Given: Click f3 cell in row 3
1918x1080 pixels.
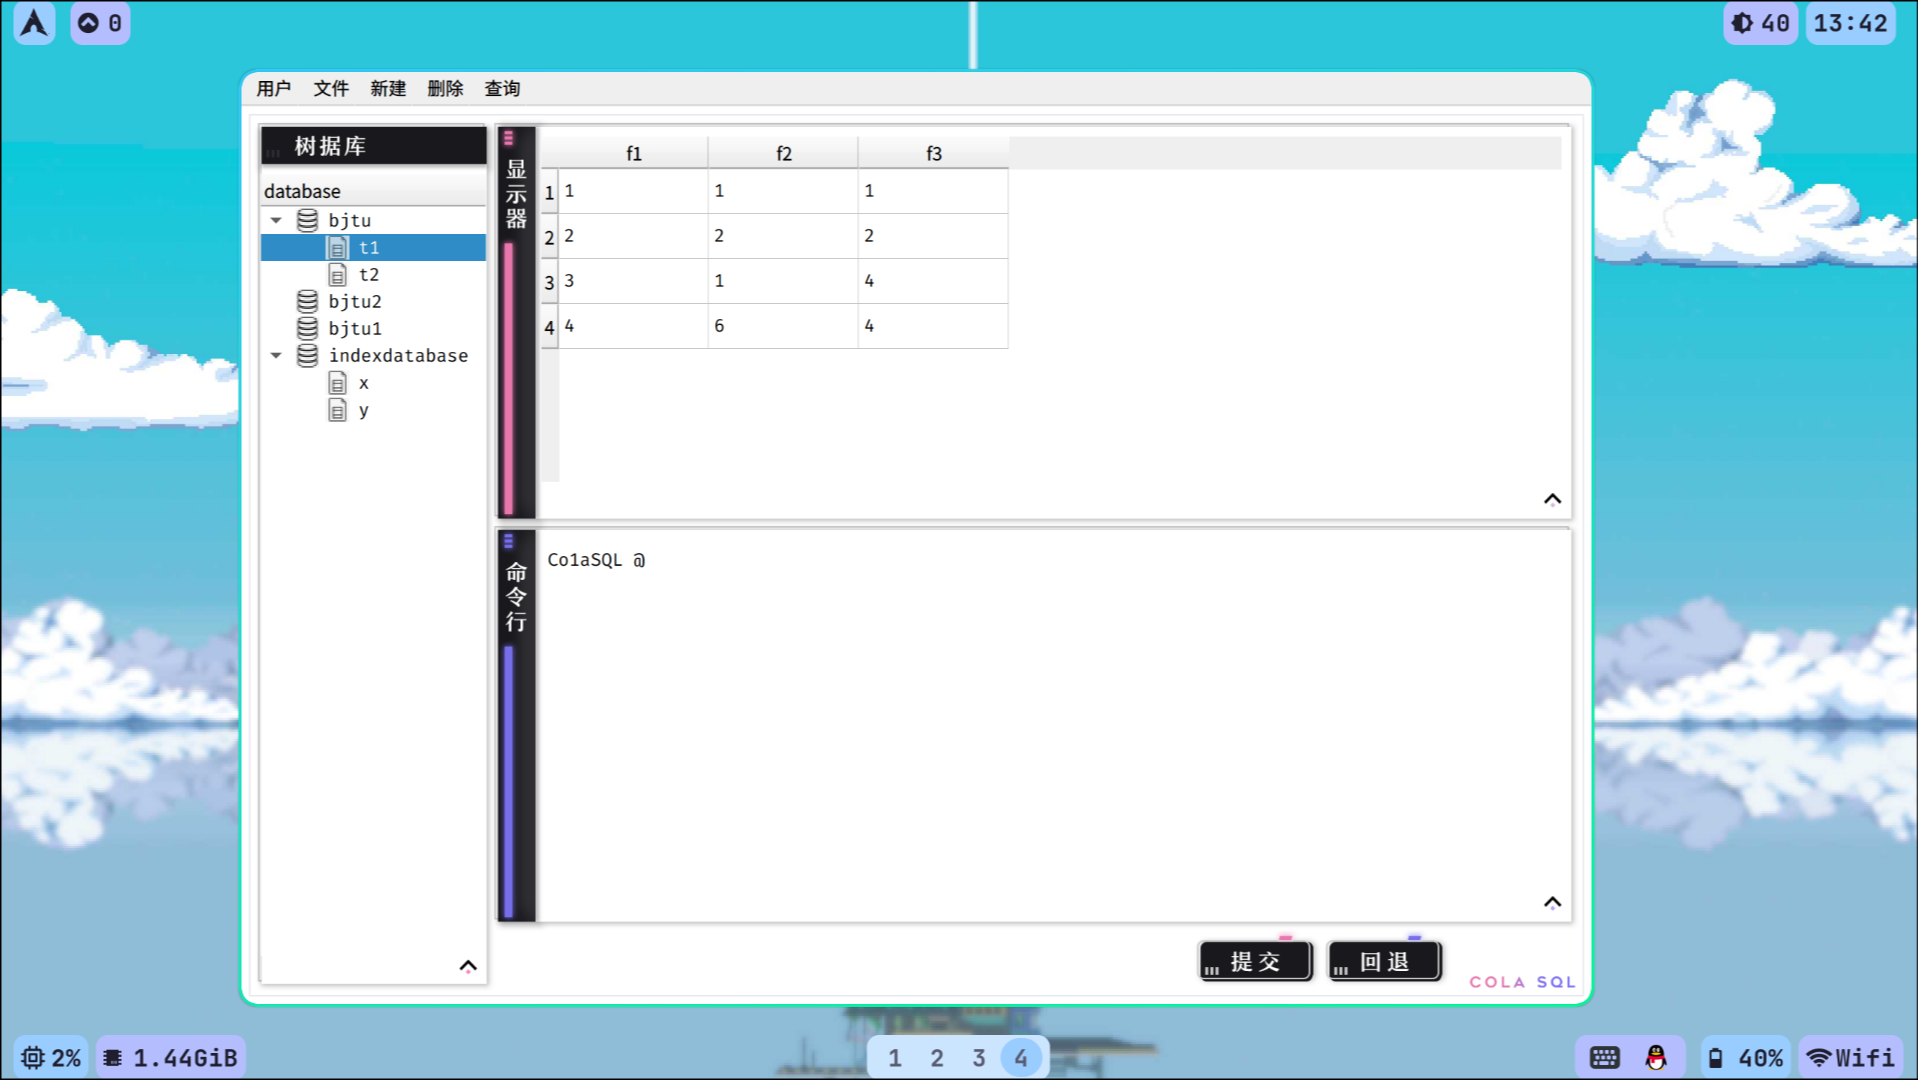Looking at the screenshot, I should point(933,281).
